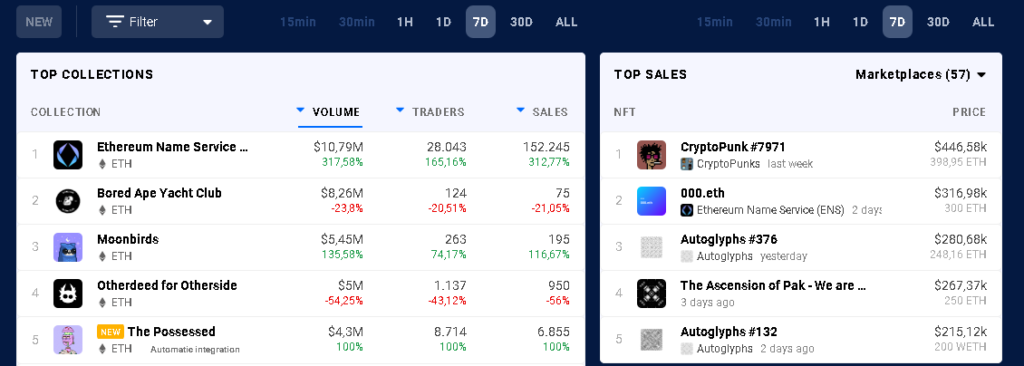Click the small Autoglyphs icon under Autoglyphs #376
Viewport: 1024px width, 366px height.
pyautogui.click(x=686, y=257)
